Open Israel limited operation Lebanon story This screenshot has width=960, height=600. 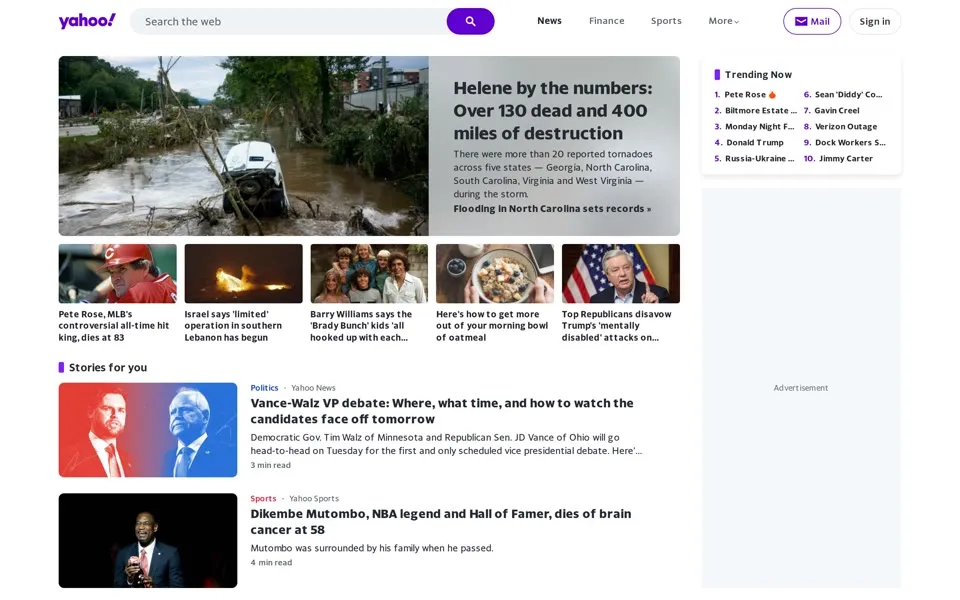click(x=233, y=326)
